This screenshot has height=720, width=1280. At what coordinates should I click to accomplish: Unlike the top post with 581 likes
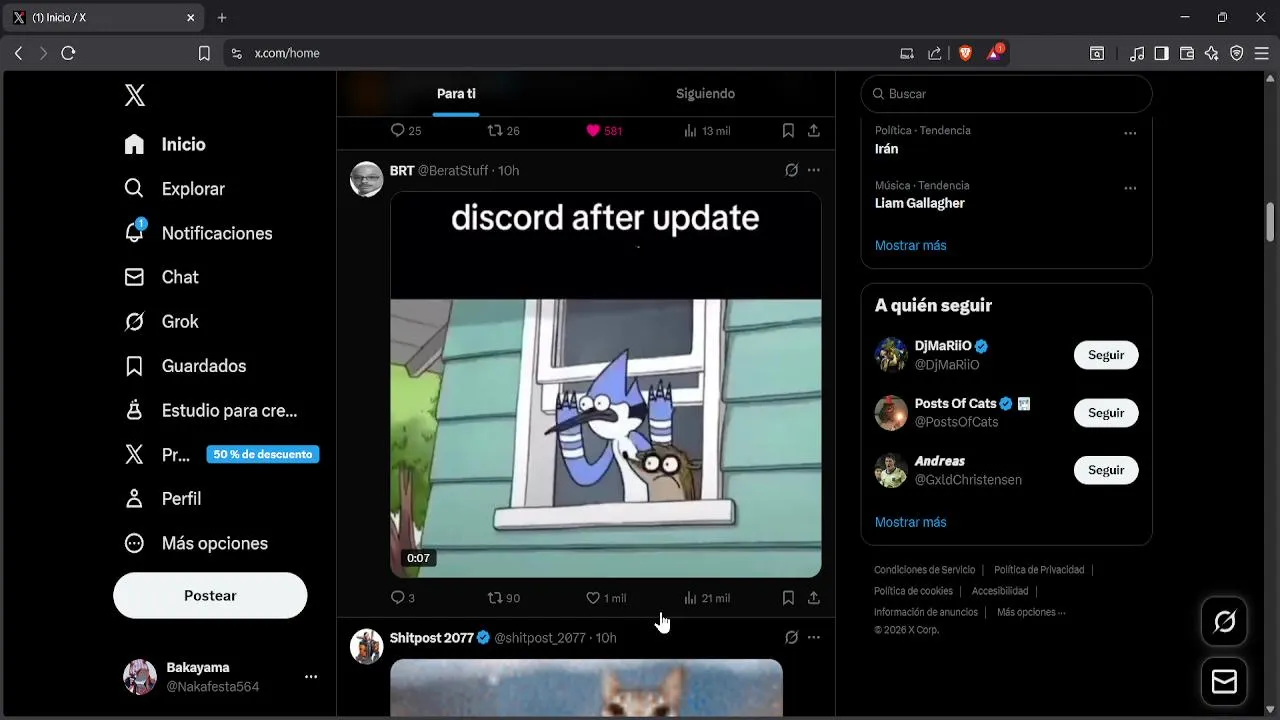604,131
